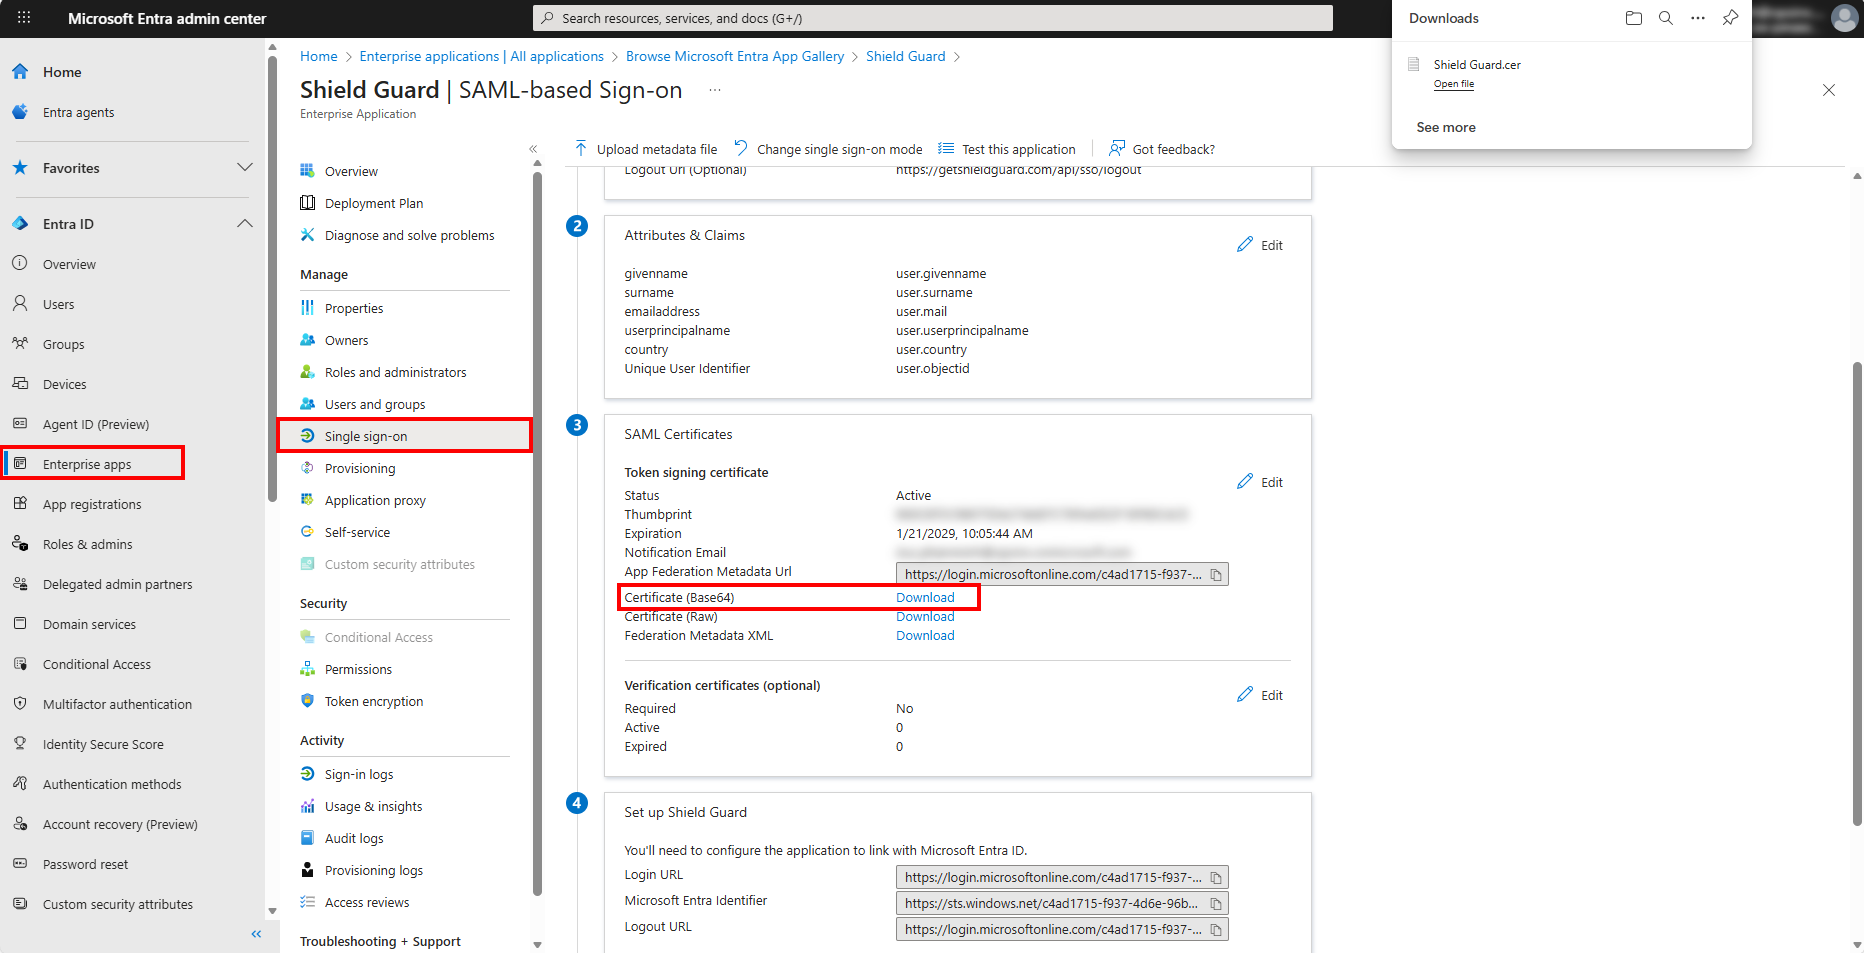Copy the Login URL value
Screen dimensions: 1864x953
coord(1216,878)
